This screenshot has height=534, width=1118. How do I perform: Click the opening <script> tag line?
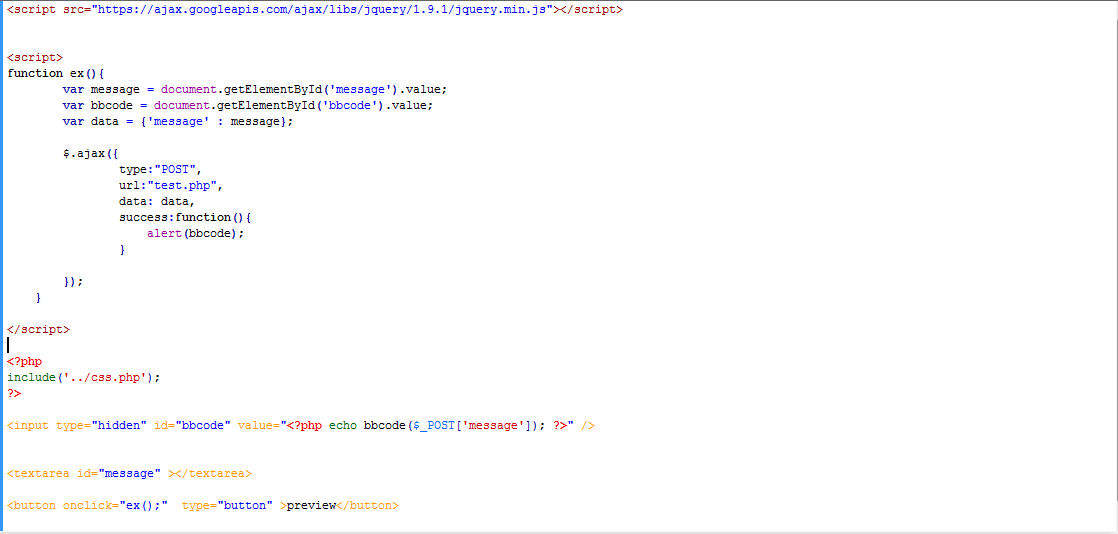[x=35, y=58]
